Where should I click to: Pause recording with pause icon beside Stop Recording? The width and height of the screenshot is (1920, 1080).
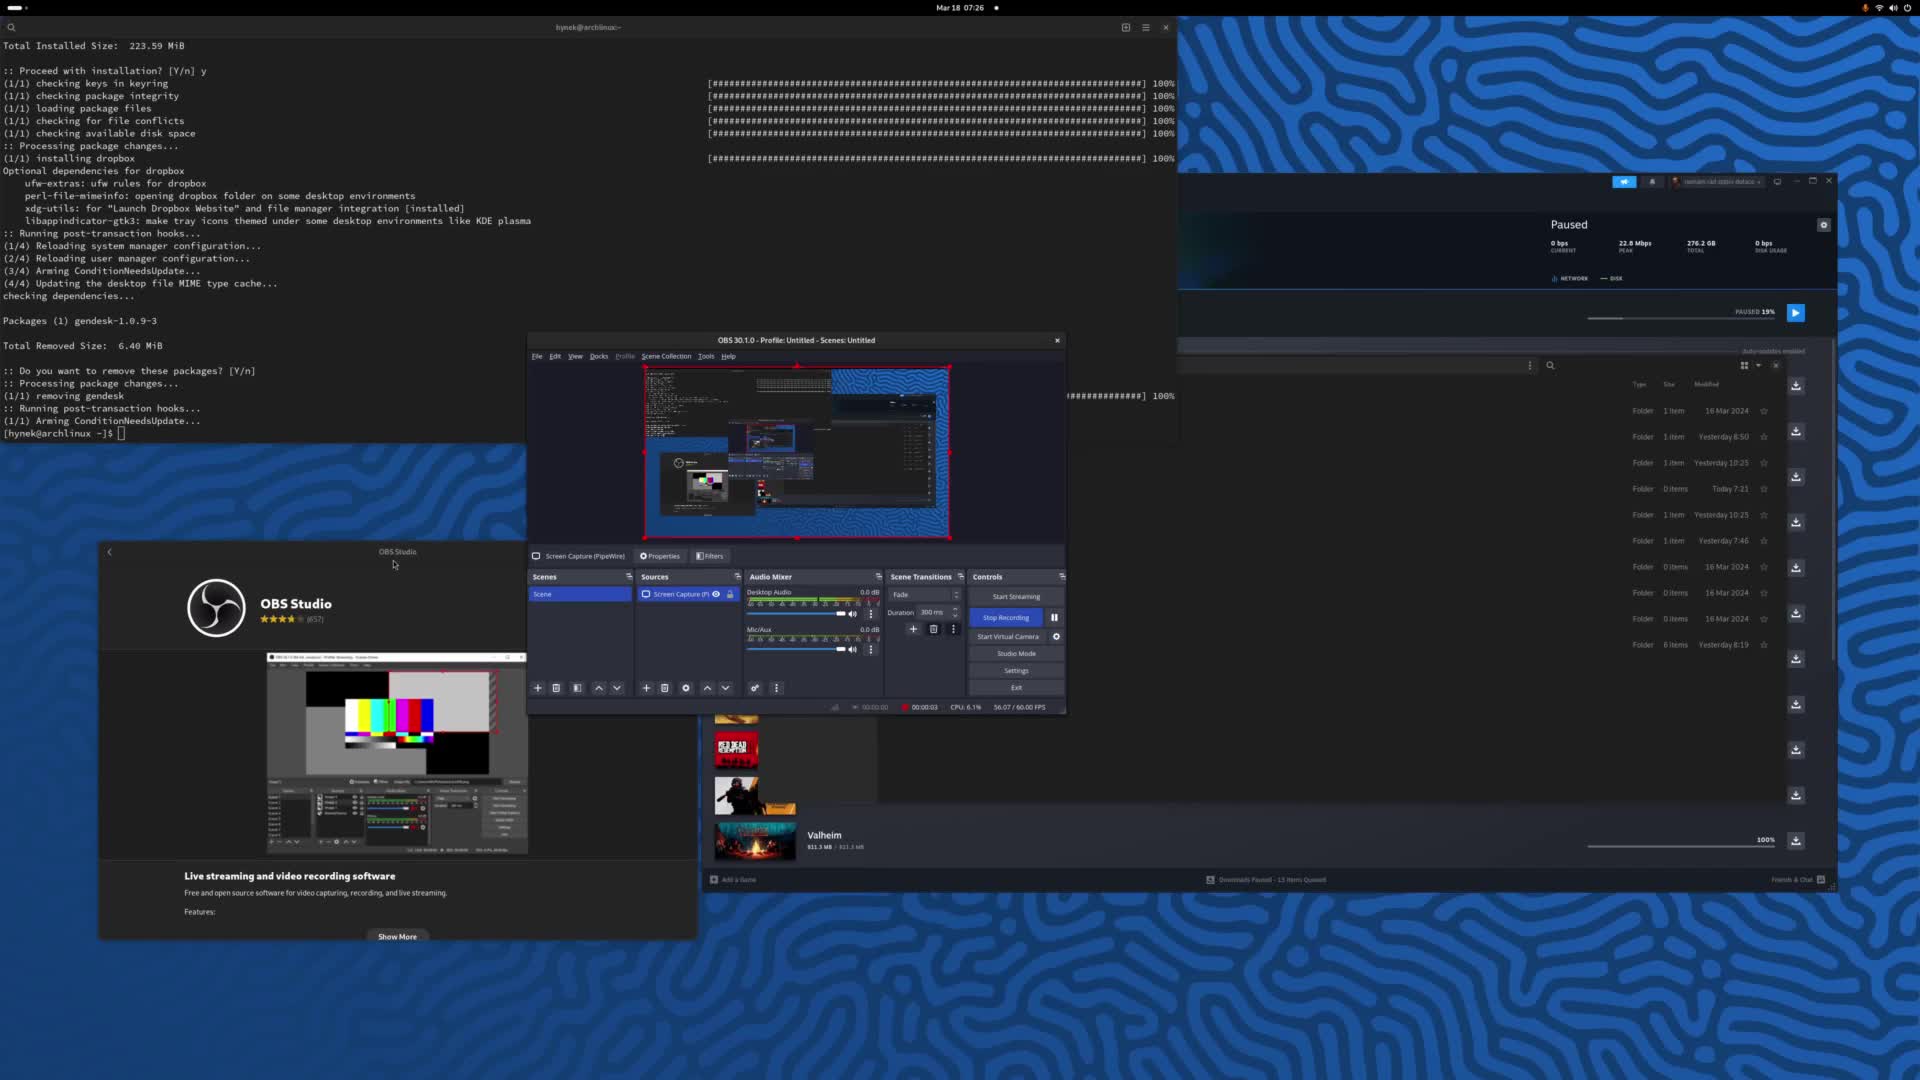[x=1055, y=618]
